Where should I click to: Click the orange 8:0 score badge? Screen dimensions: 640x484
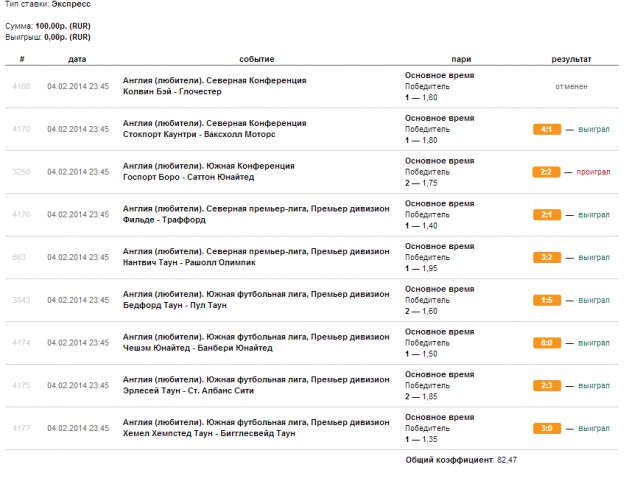(x=547, y=343)
